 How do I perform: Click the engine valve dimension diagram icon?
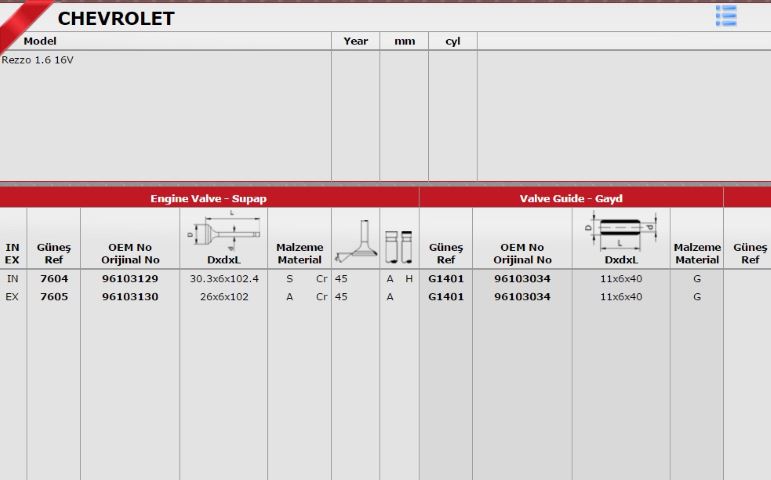[224, 231]
